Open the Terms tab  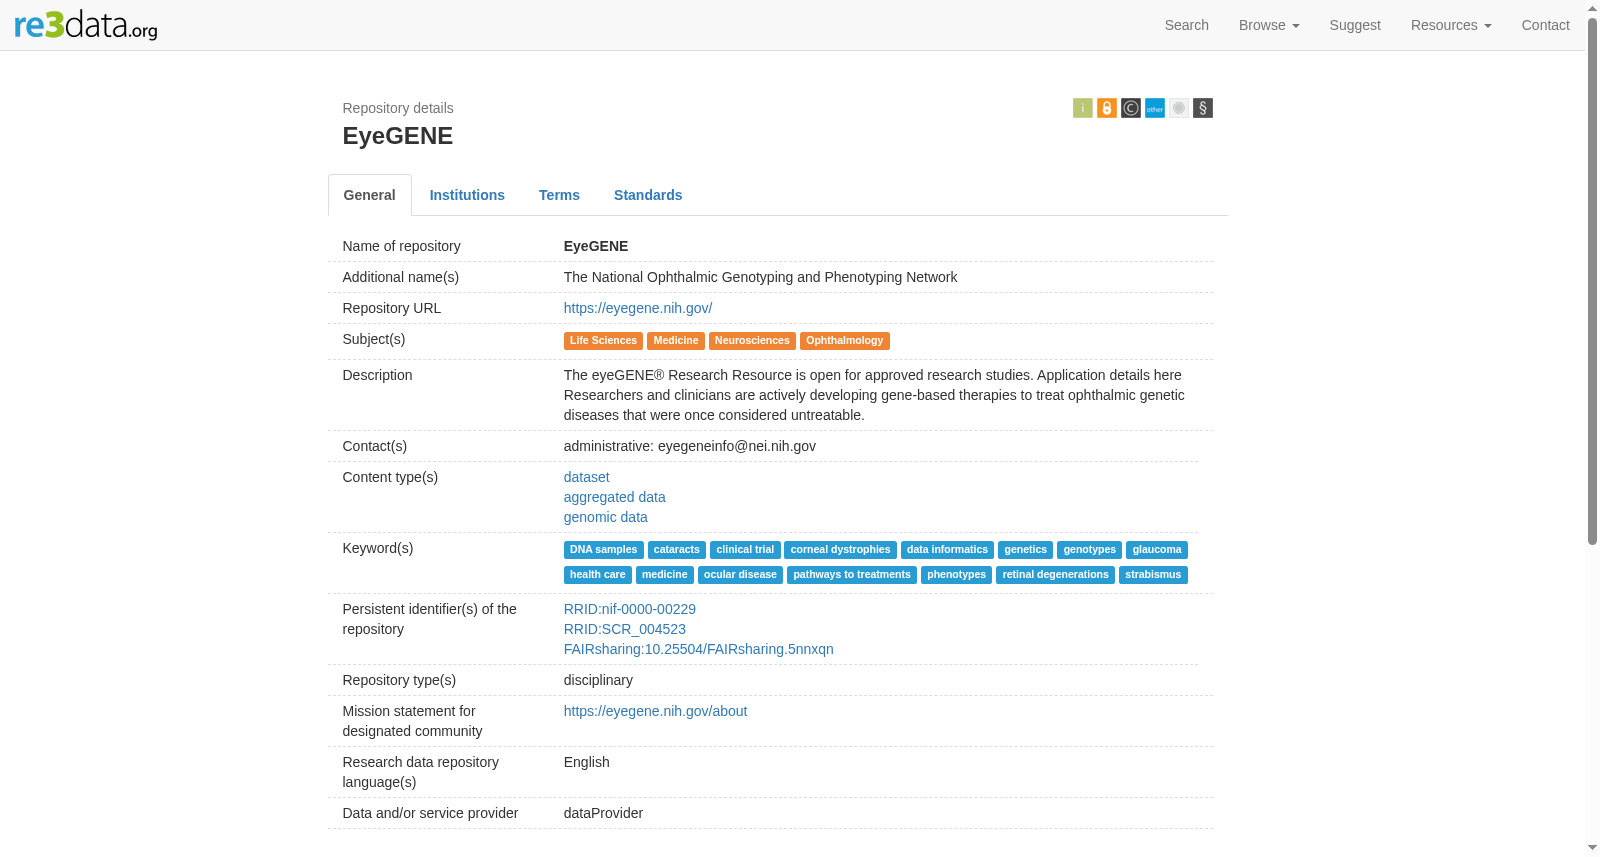point(559,195)
